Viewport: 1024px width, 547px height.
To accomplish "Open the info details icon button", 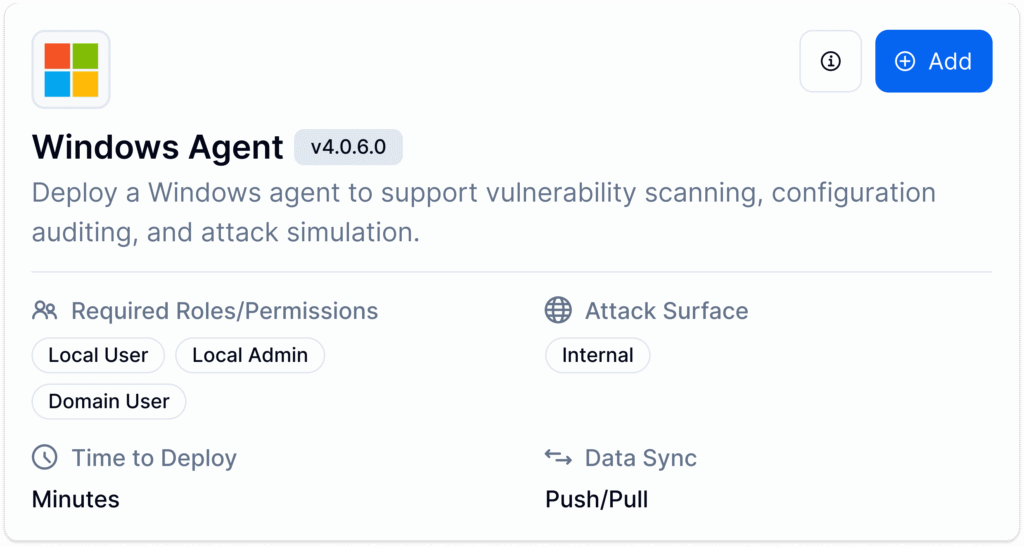I will click(830, 61).
